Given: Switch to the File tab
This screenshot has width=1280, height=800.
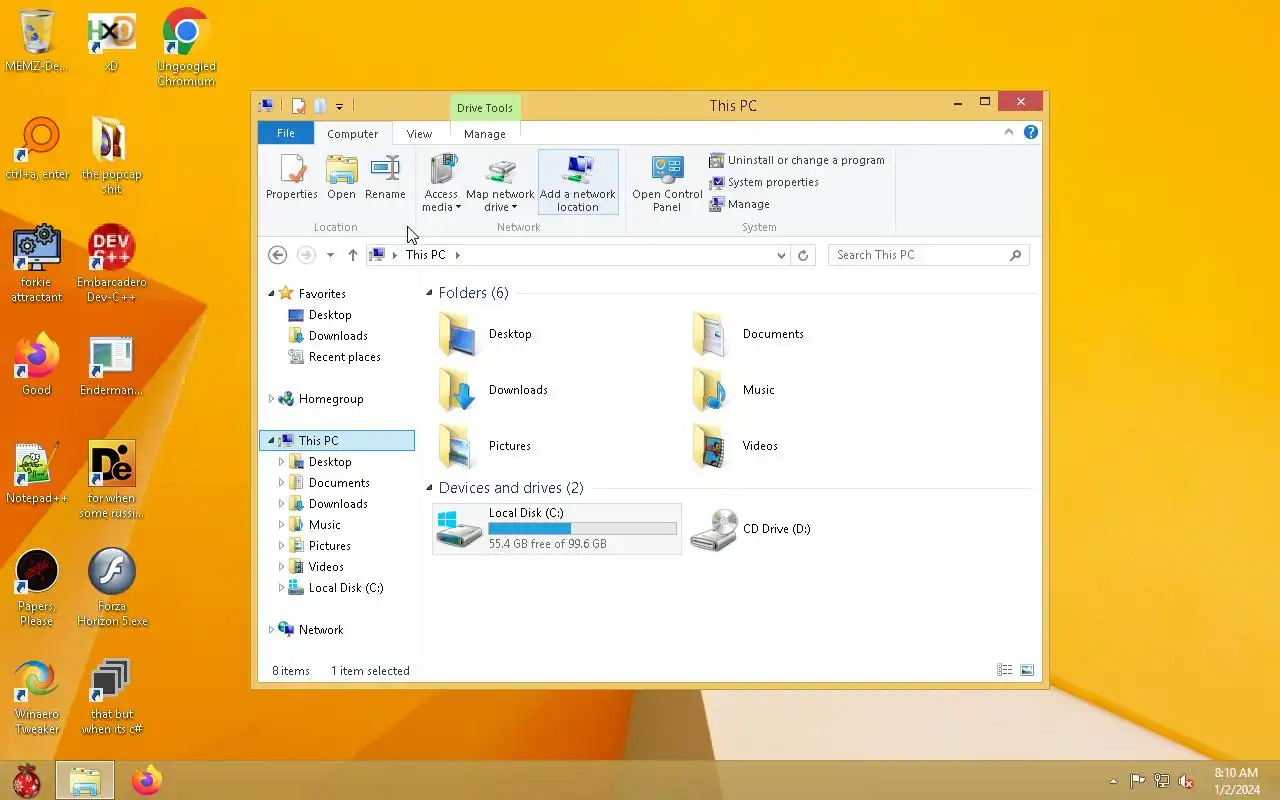Looking at the screenshot, I should (286, 133).
